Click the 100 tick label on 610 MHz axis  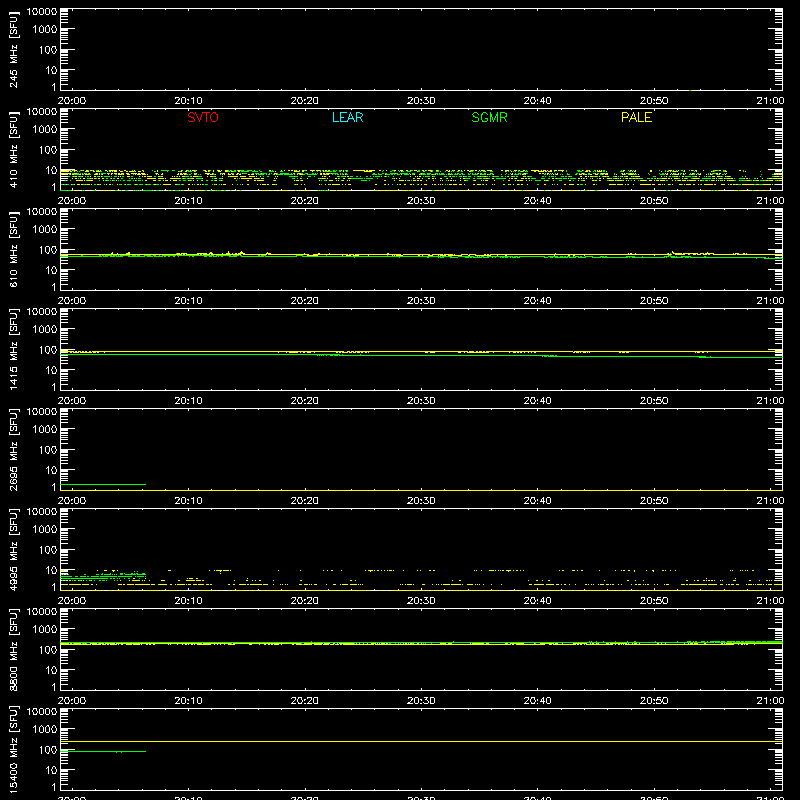click(48, 249)
